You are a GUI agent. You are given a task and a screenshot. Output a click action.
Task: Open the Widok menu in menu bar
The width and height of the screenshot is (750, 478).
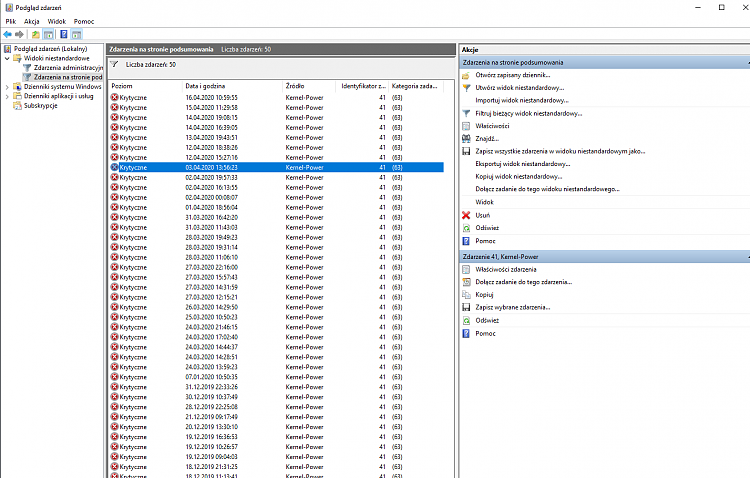pos(57,20)
